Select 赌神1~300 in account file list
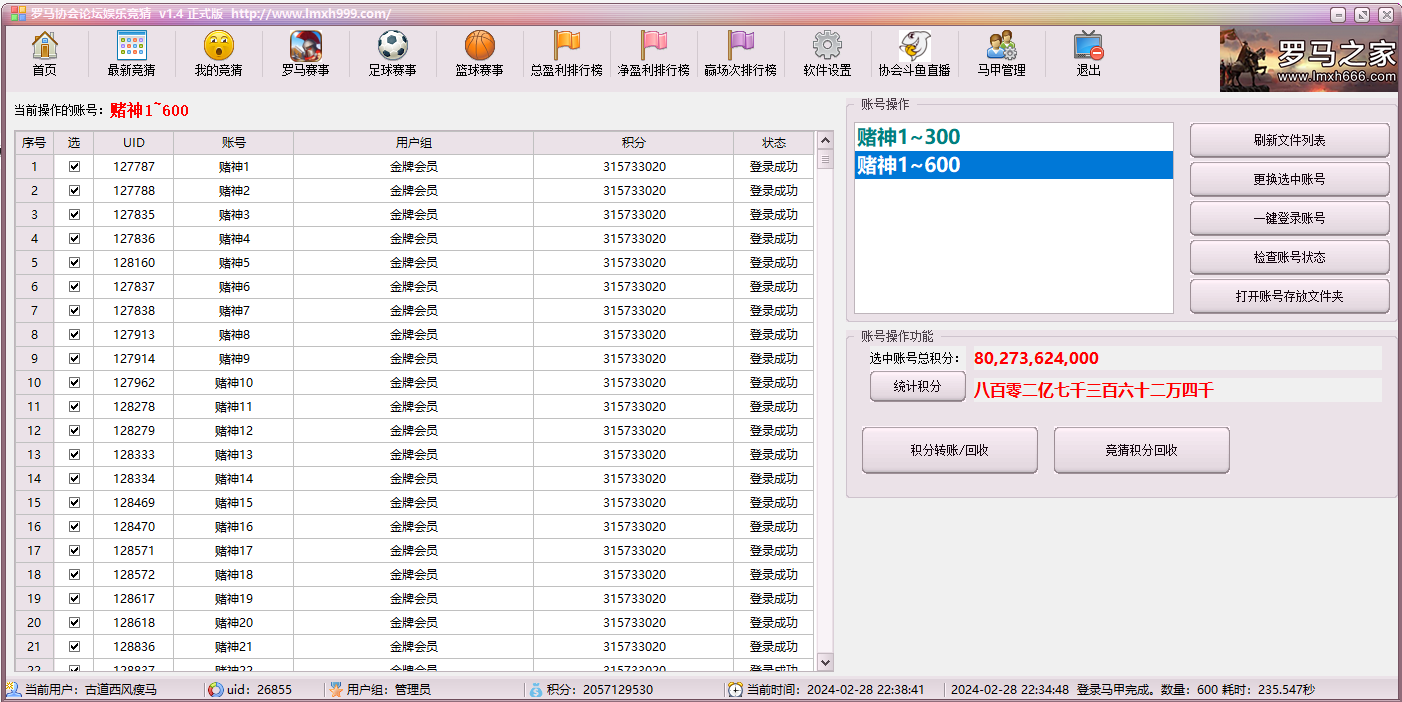This screenshot has width=1402, height=702. pos(1012,137)
